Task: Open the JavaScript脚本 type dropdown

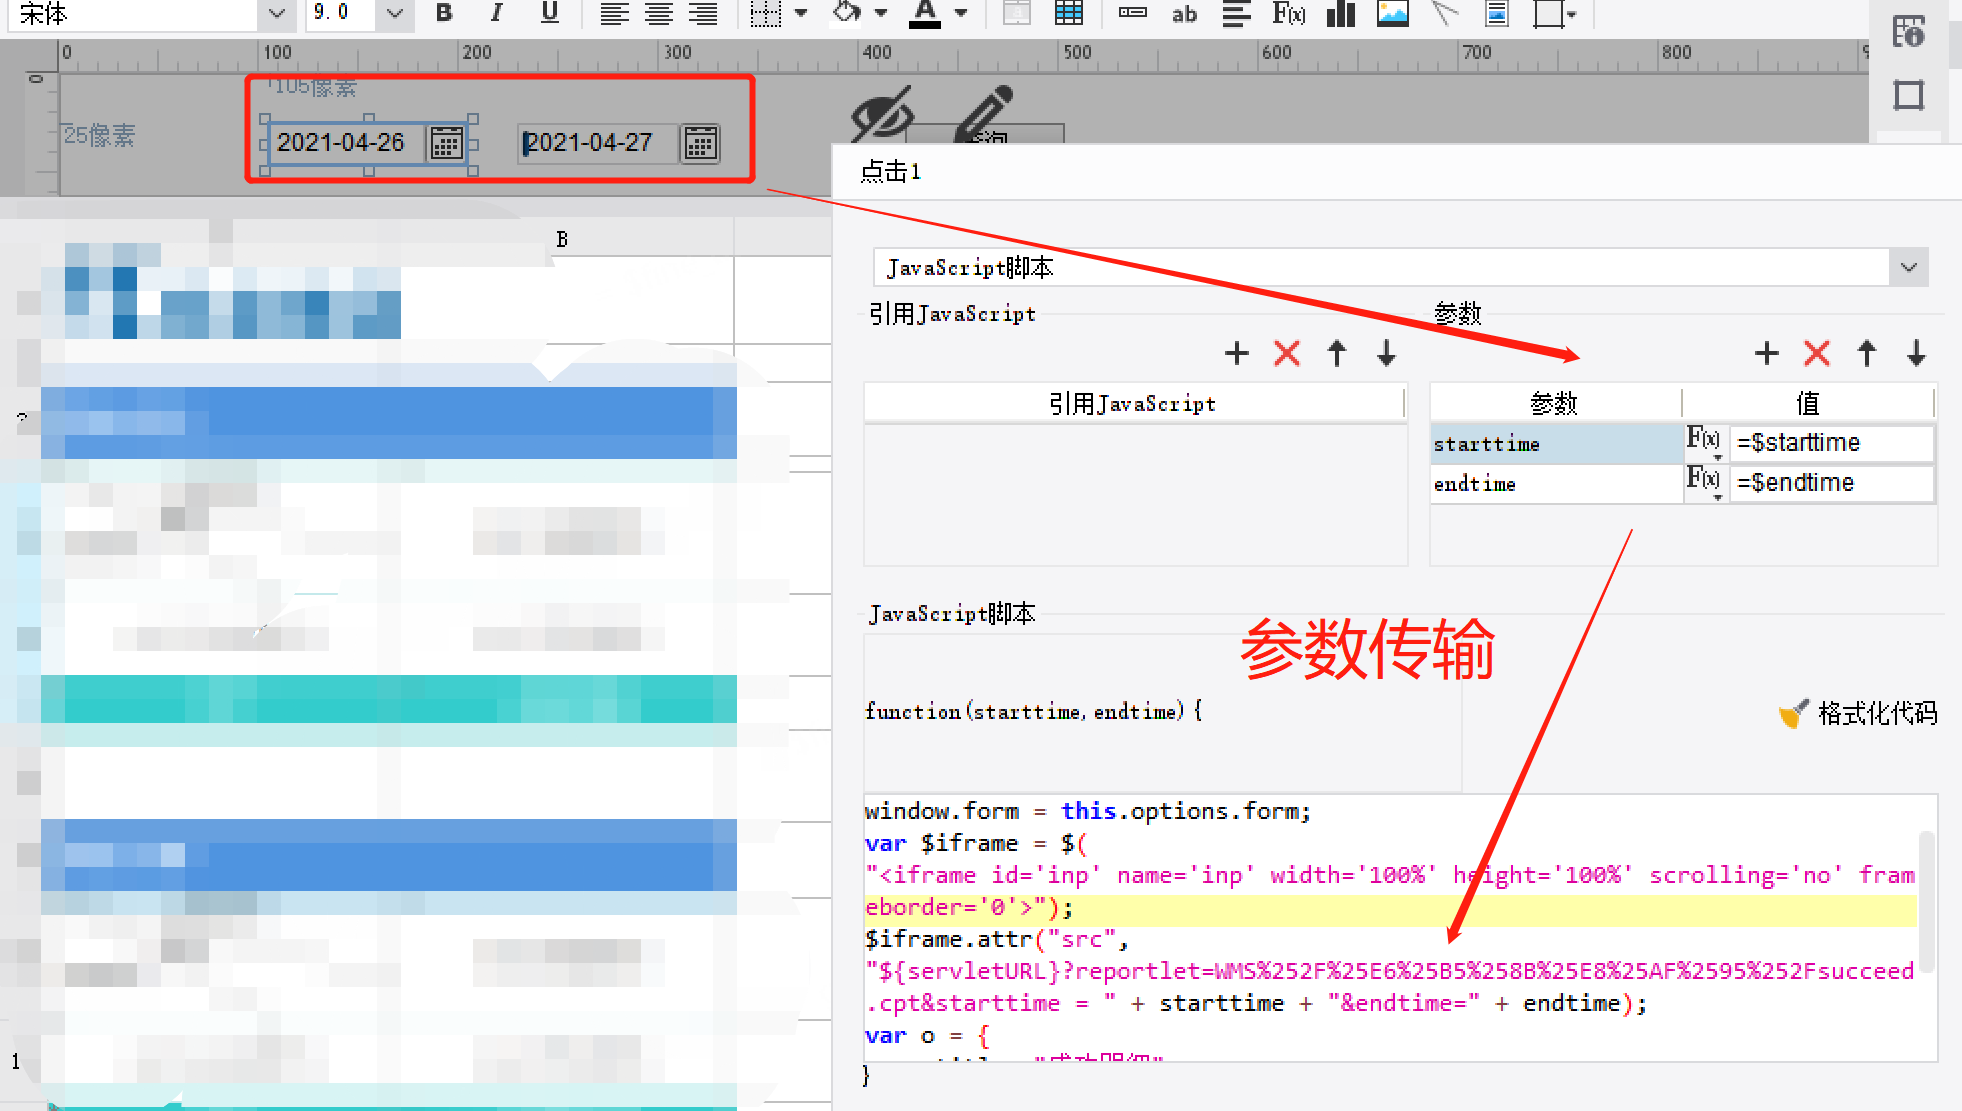Action: pyautogui.click(x=1908, y=267)
